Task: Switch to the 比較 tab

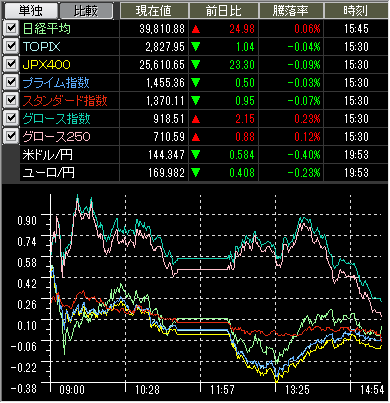Action: click(86, 11)
